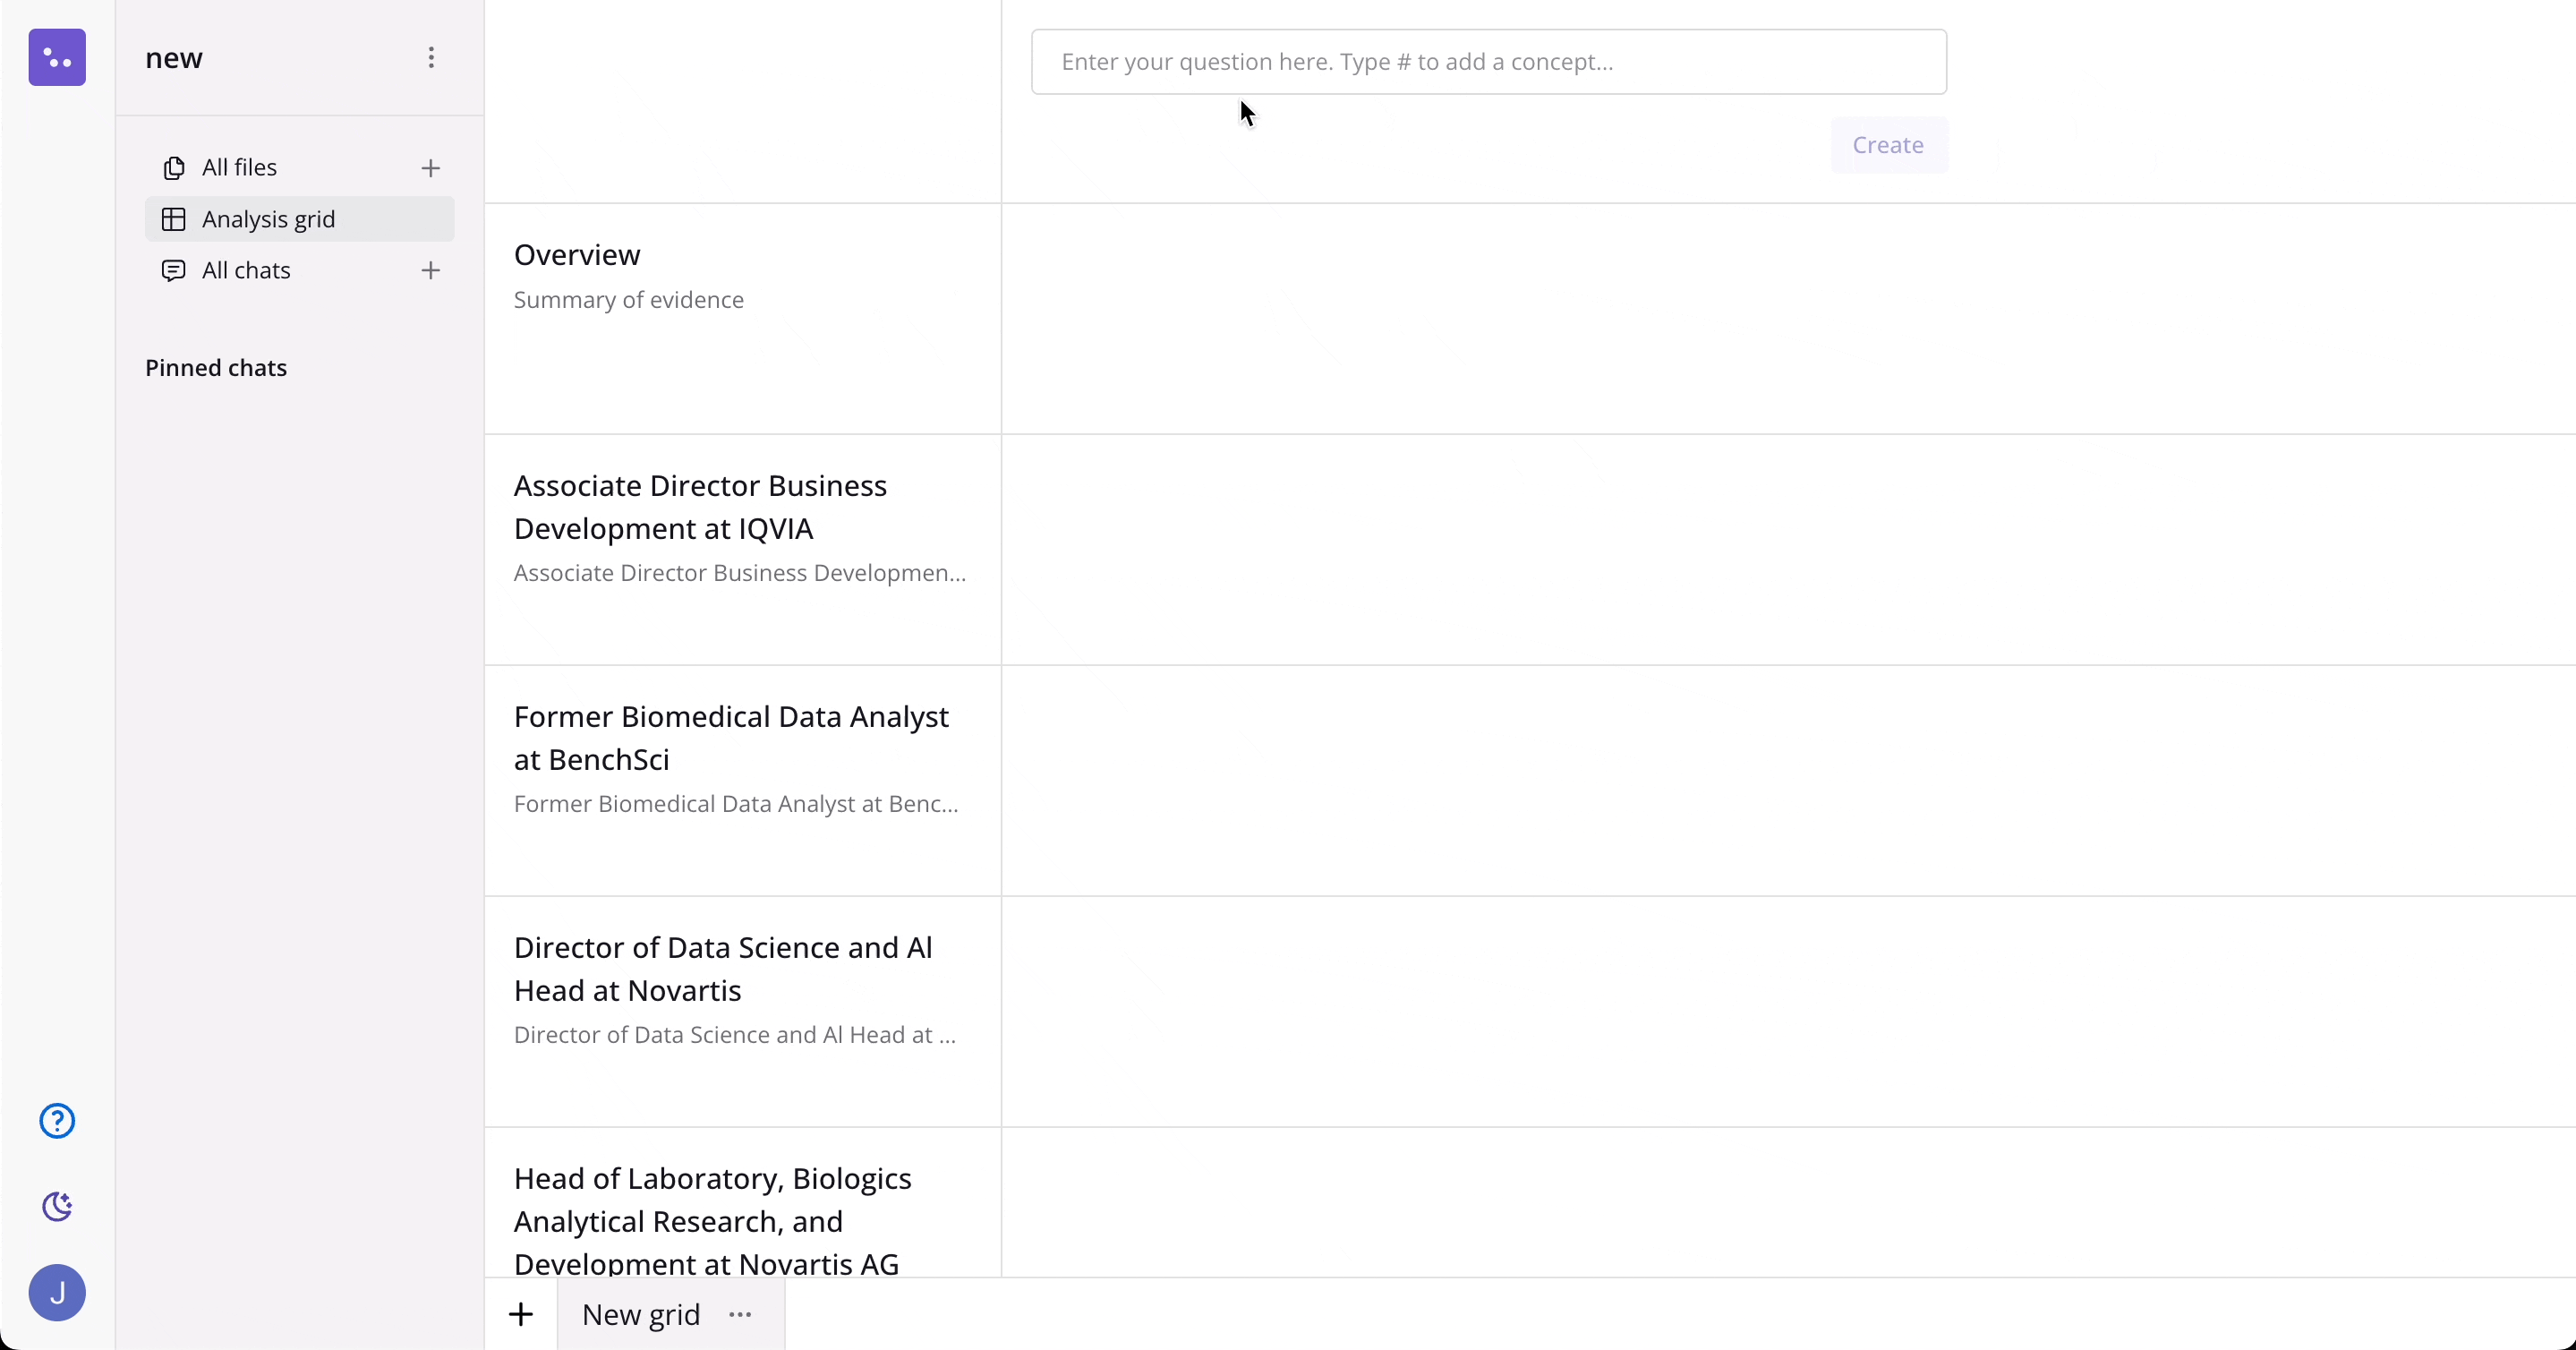The width and height of the screenshot is (2576, 1350).
Task: Open the user profile avatar J
Action: tap(57, 1293)
